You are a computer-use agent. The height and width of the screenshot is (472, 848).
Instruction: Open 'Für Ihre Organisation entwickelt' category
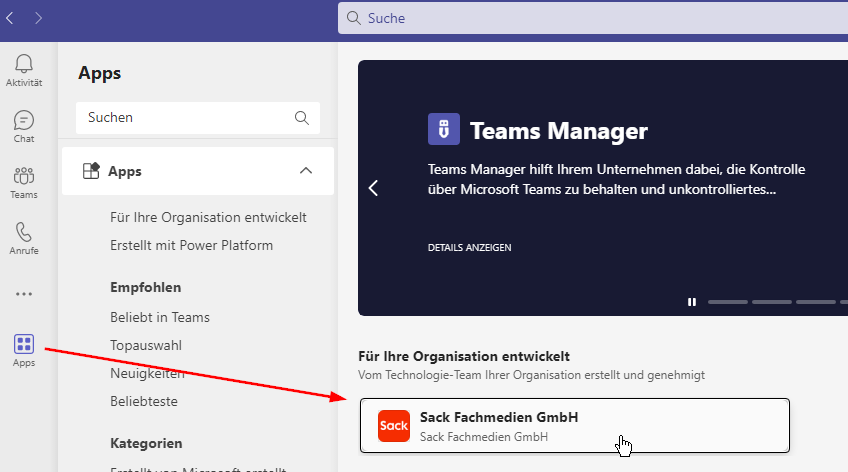(x=208, y=217)
